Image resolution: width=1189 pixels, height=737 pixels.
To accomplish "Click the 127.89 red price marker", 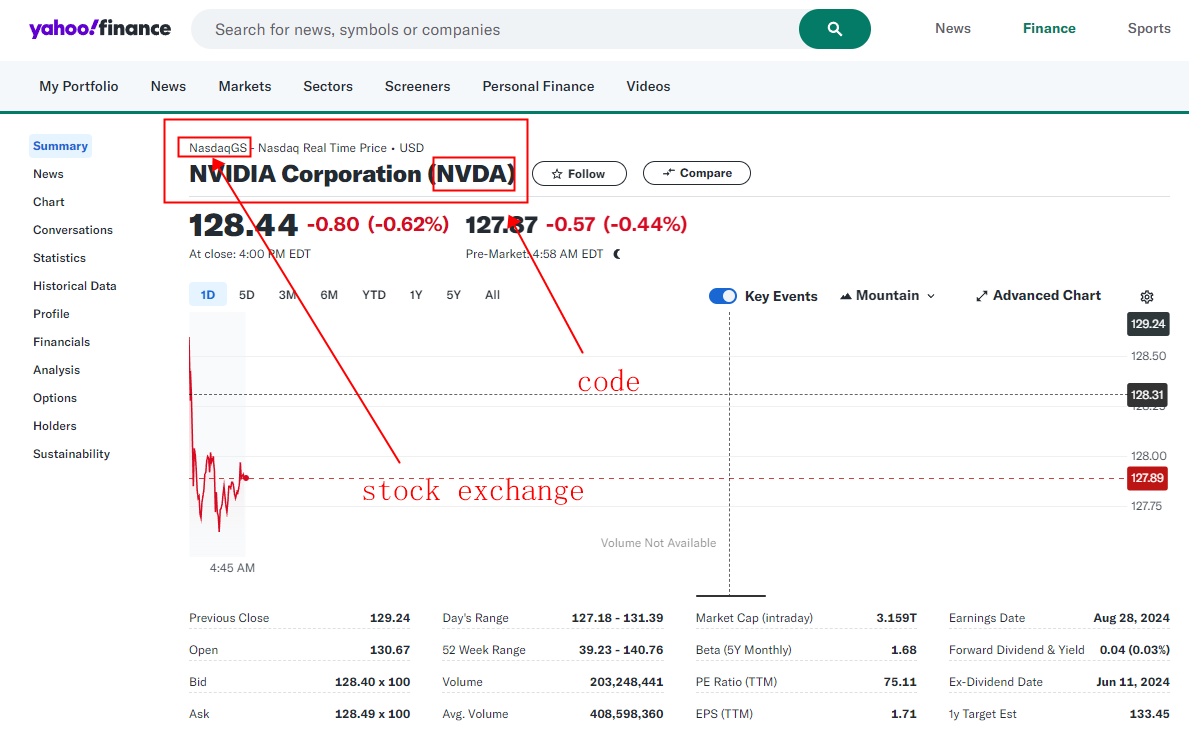I will click(x=1147, y=479).
